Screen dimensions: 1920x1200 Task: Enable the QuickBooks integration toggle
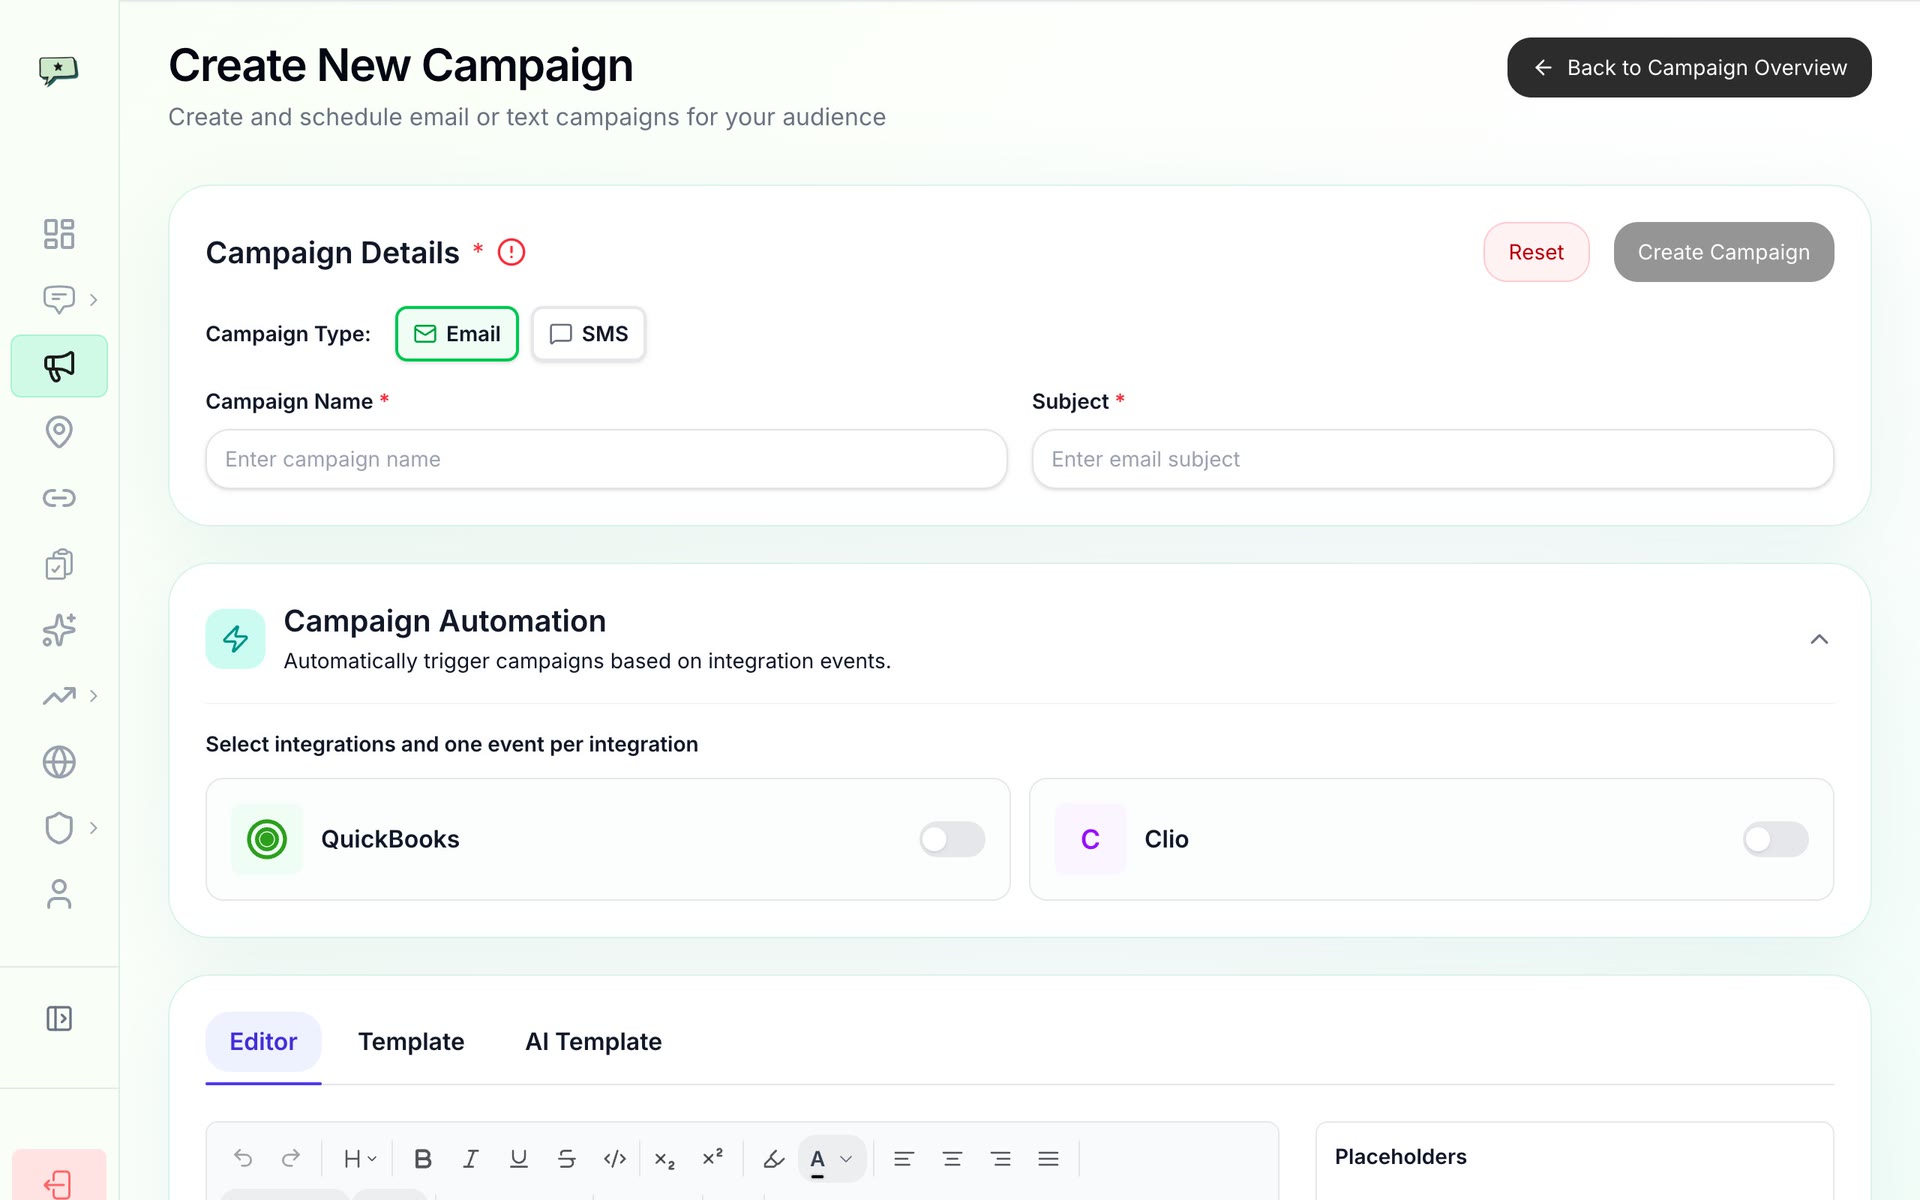(x=952, y=839)
